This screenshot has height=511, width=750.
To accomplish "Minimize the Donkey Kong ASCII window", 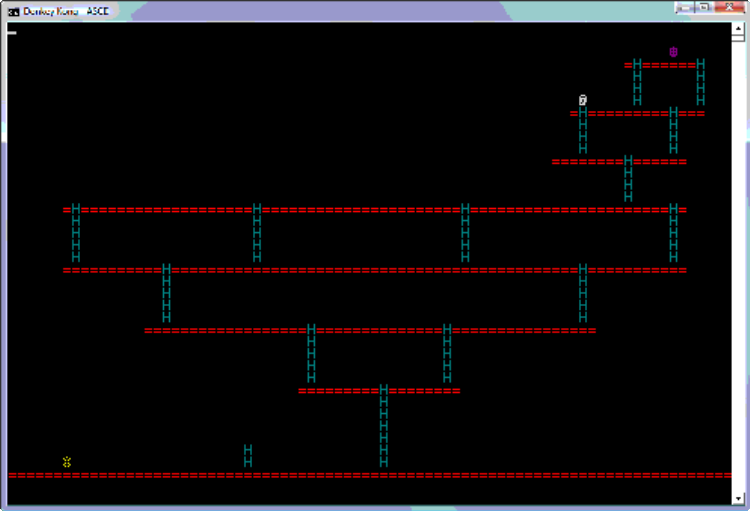I will (x=684, y=7).
